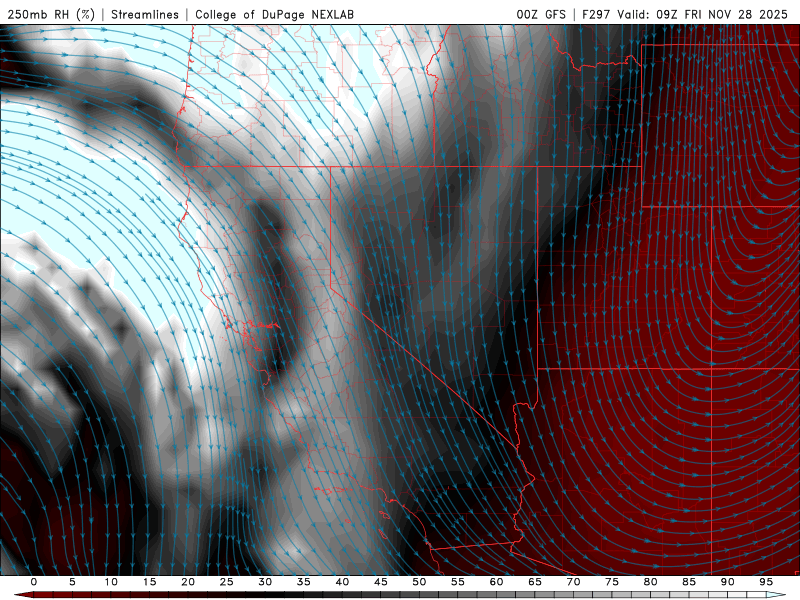Click the colorbar label '20'

pyautogui.click(x=188, y=582)
